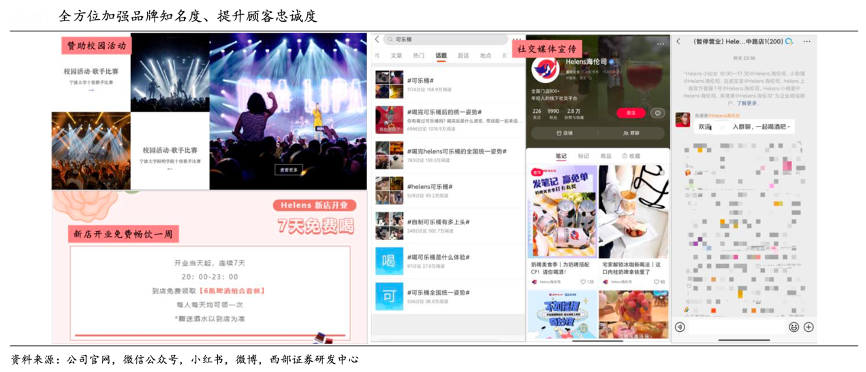Open the emoji picker in the chat bar
The height and width of the screenshot is (372, 866).
click(x=794, y=327)
